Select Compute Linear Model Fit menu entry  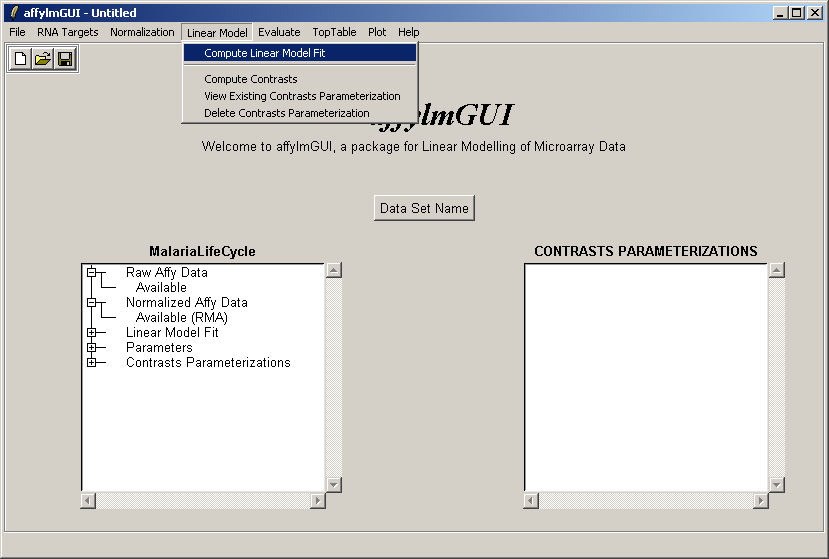pos(264,53)
